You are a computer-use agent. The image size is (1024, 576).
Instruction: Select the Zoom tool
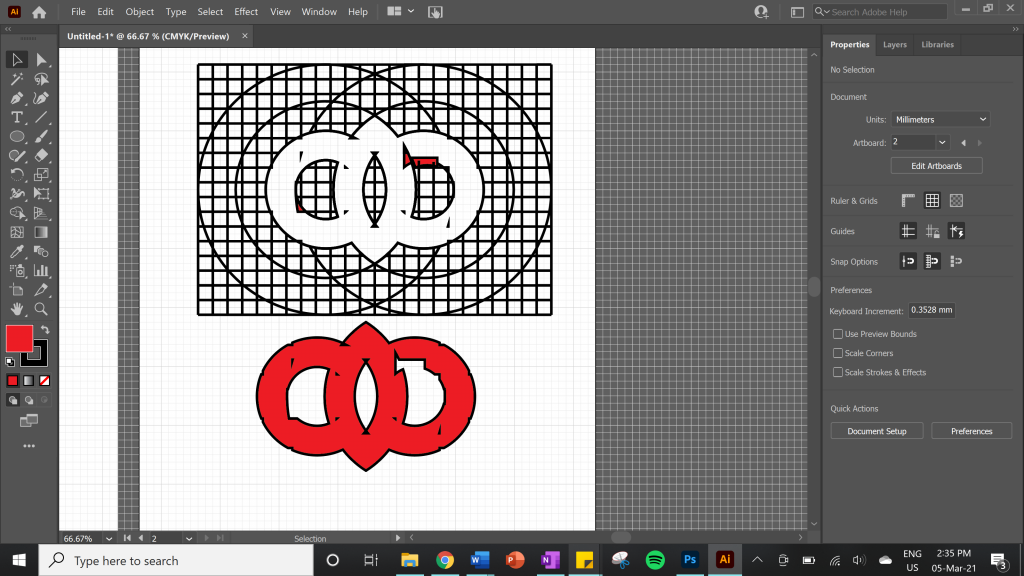[41, 309]
